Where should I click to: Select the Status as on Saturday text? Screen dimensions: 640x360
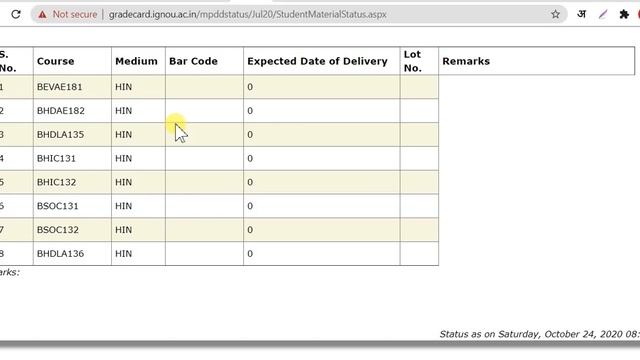coord(539,334)
